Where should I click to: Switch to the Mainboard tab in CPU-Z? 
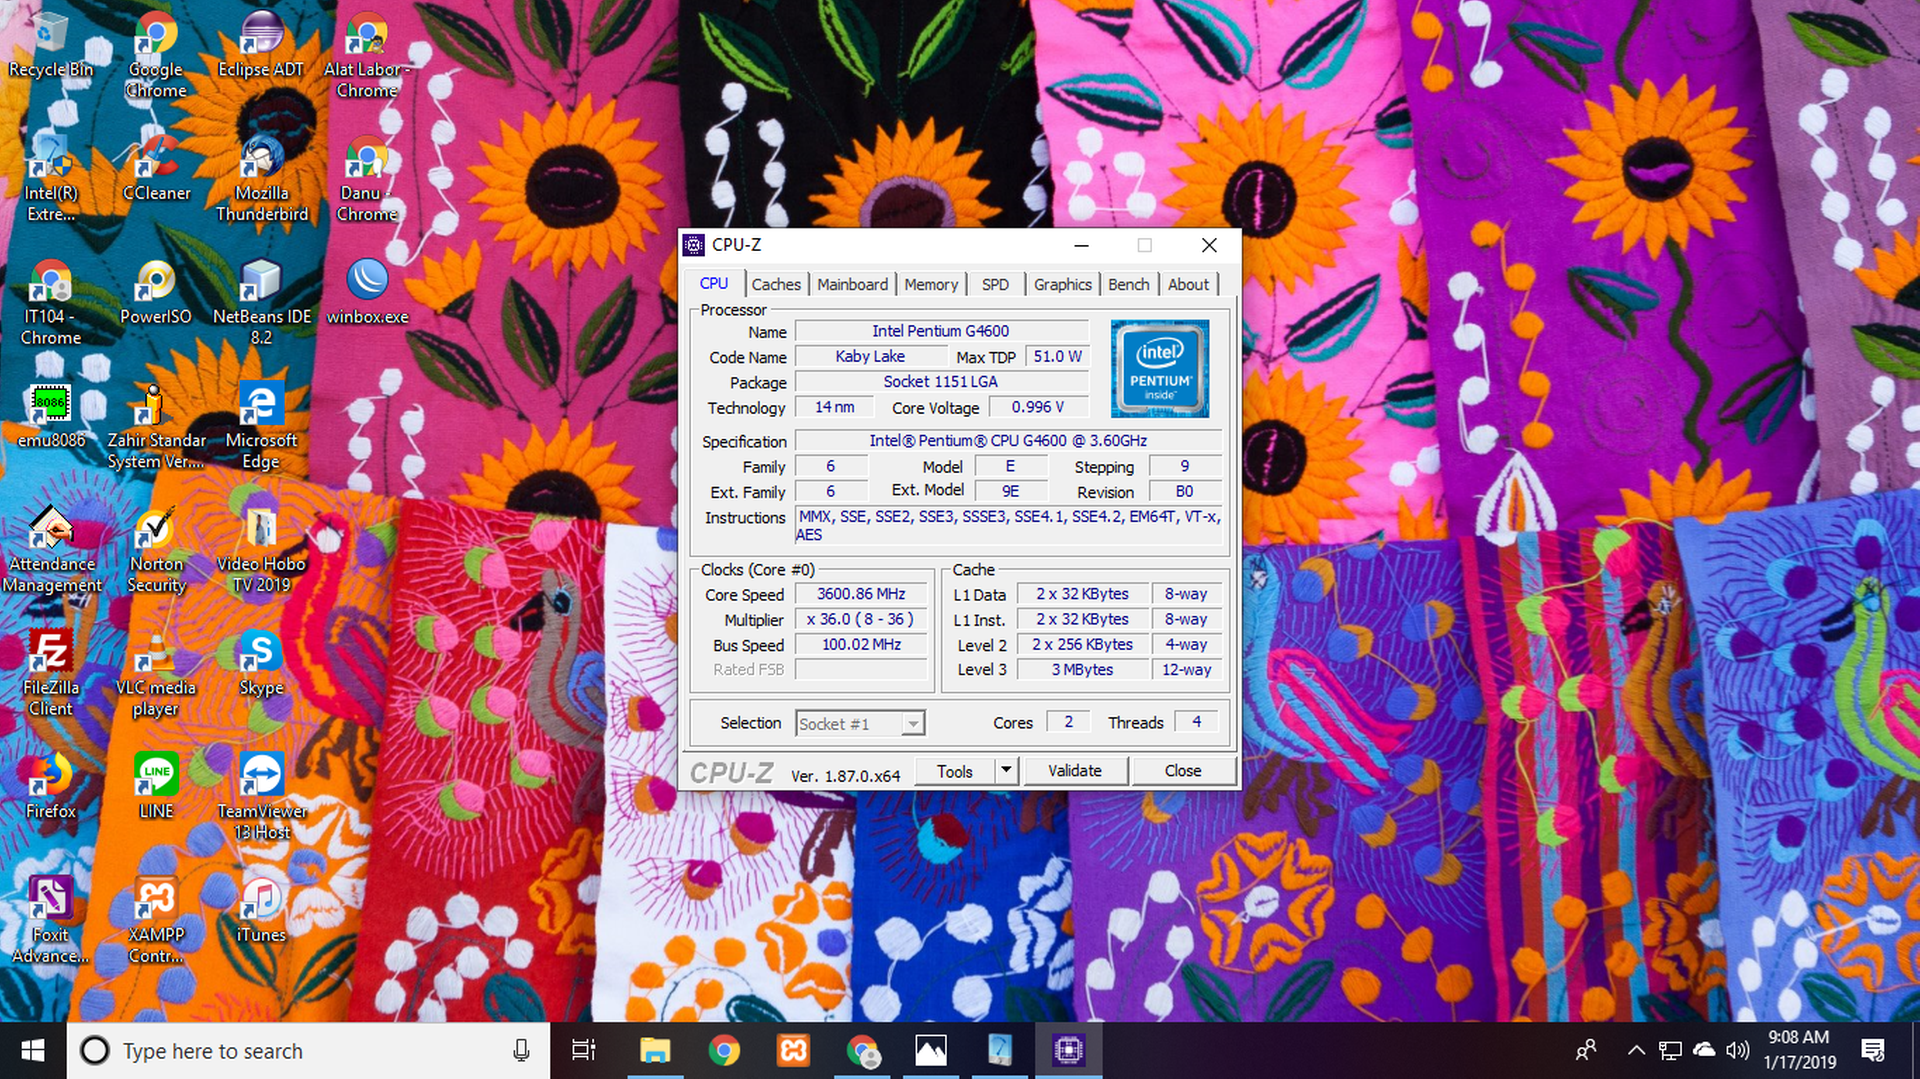click(x=852, y=284)
